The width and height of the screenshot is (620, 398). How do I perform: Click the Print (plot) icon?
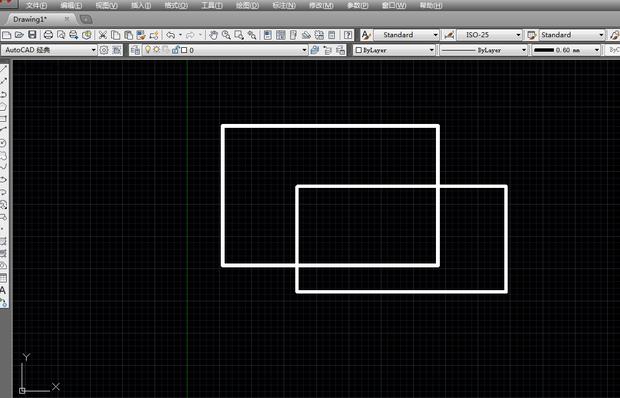(x=48, y=35)
